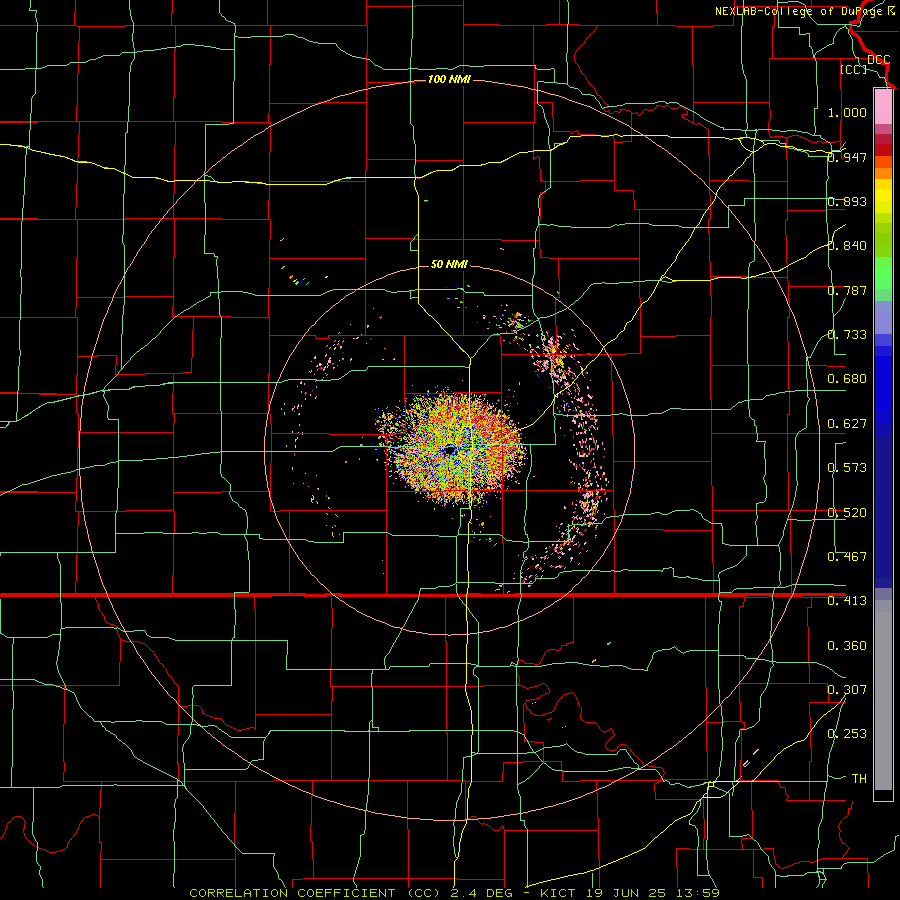Click the [CC] legend heading
The image size is (900, 900).
[854, 69]
